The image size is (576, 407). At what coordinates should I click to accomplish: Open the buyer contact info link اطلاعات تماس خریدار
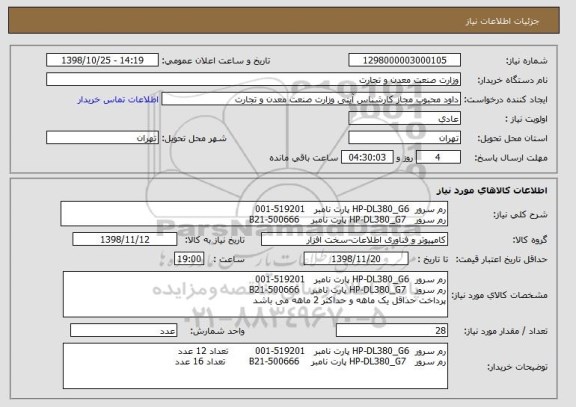(118, 100)
